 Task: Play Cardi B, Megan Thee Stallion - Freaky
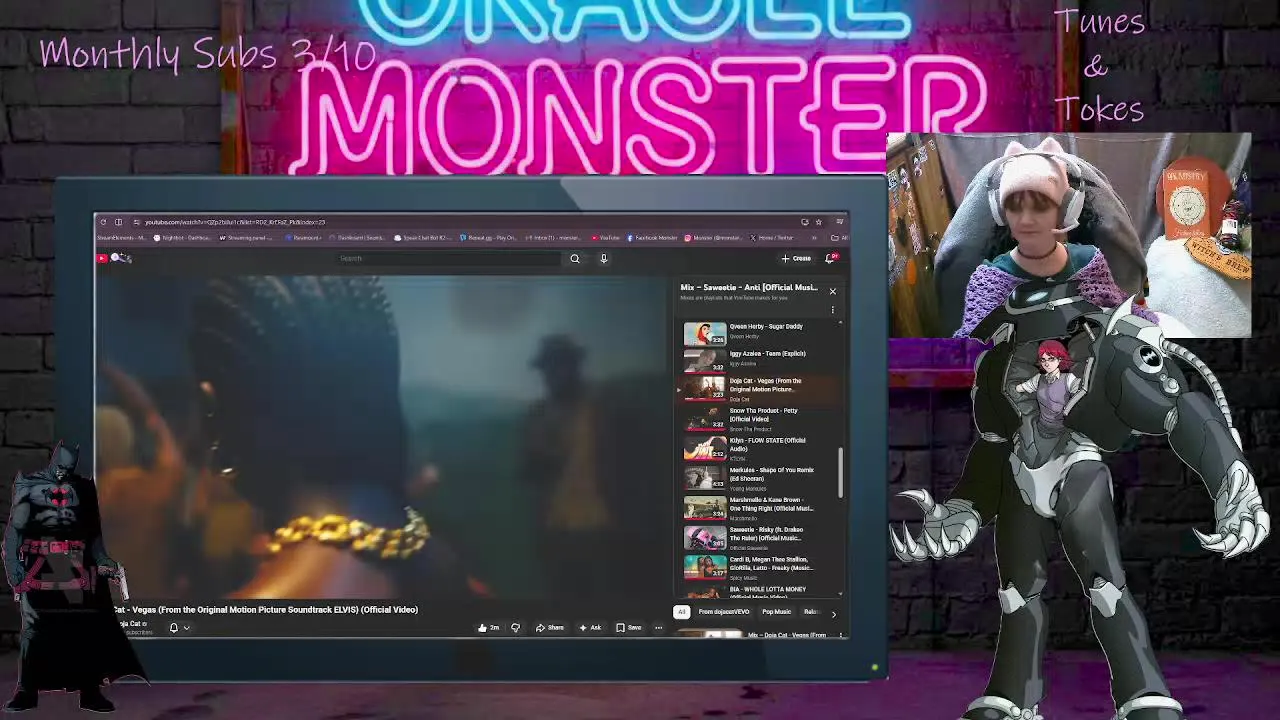point(760,567)
